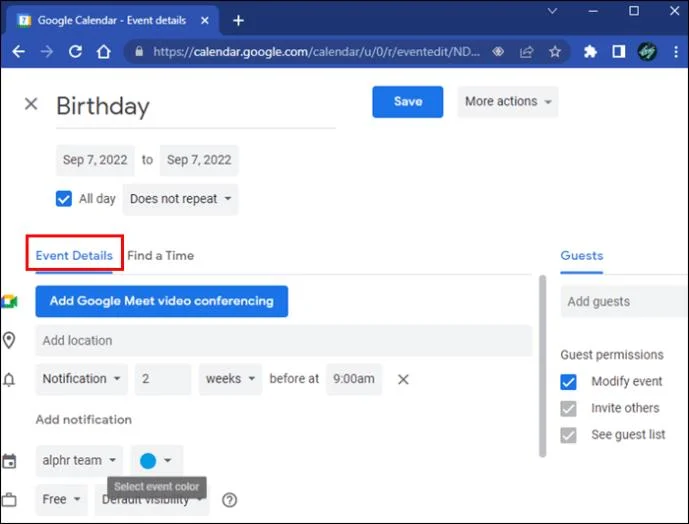Click the browser back arrow

[18, 52]
